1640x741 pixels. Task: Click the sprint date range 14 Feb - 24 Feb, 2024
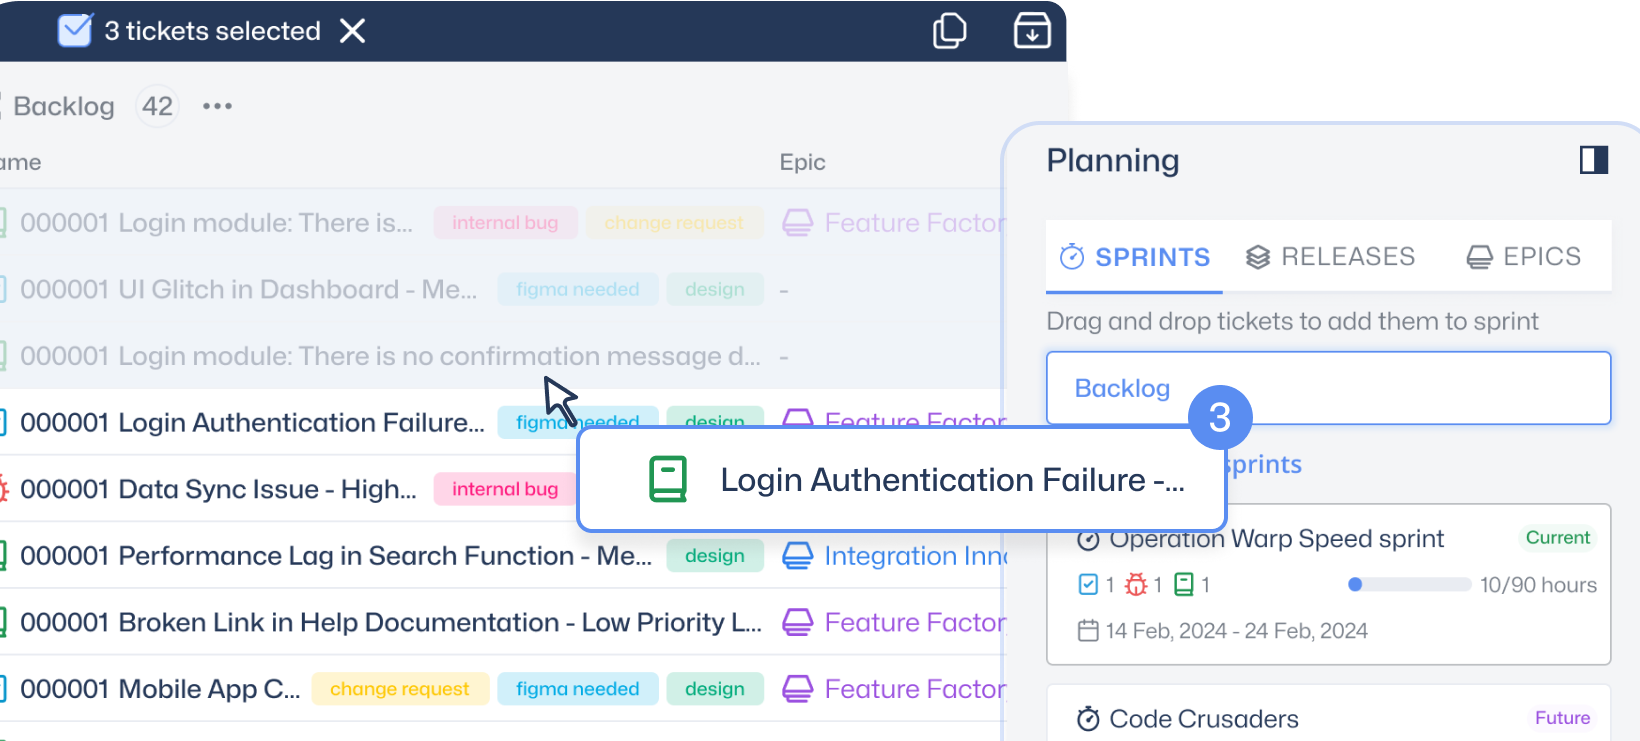coord(1236,631)
